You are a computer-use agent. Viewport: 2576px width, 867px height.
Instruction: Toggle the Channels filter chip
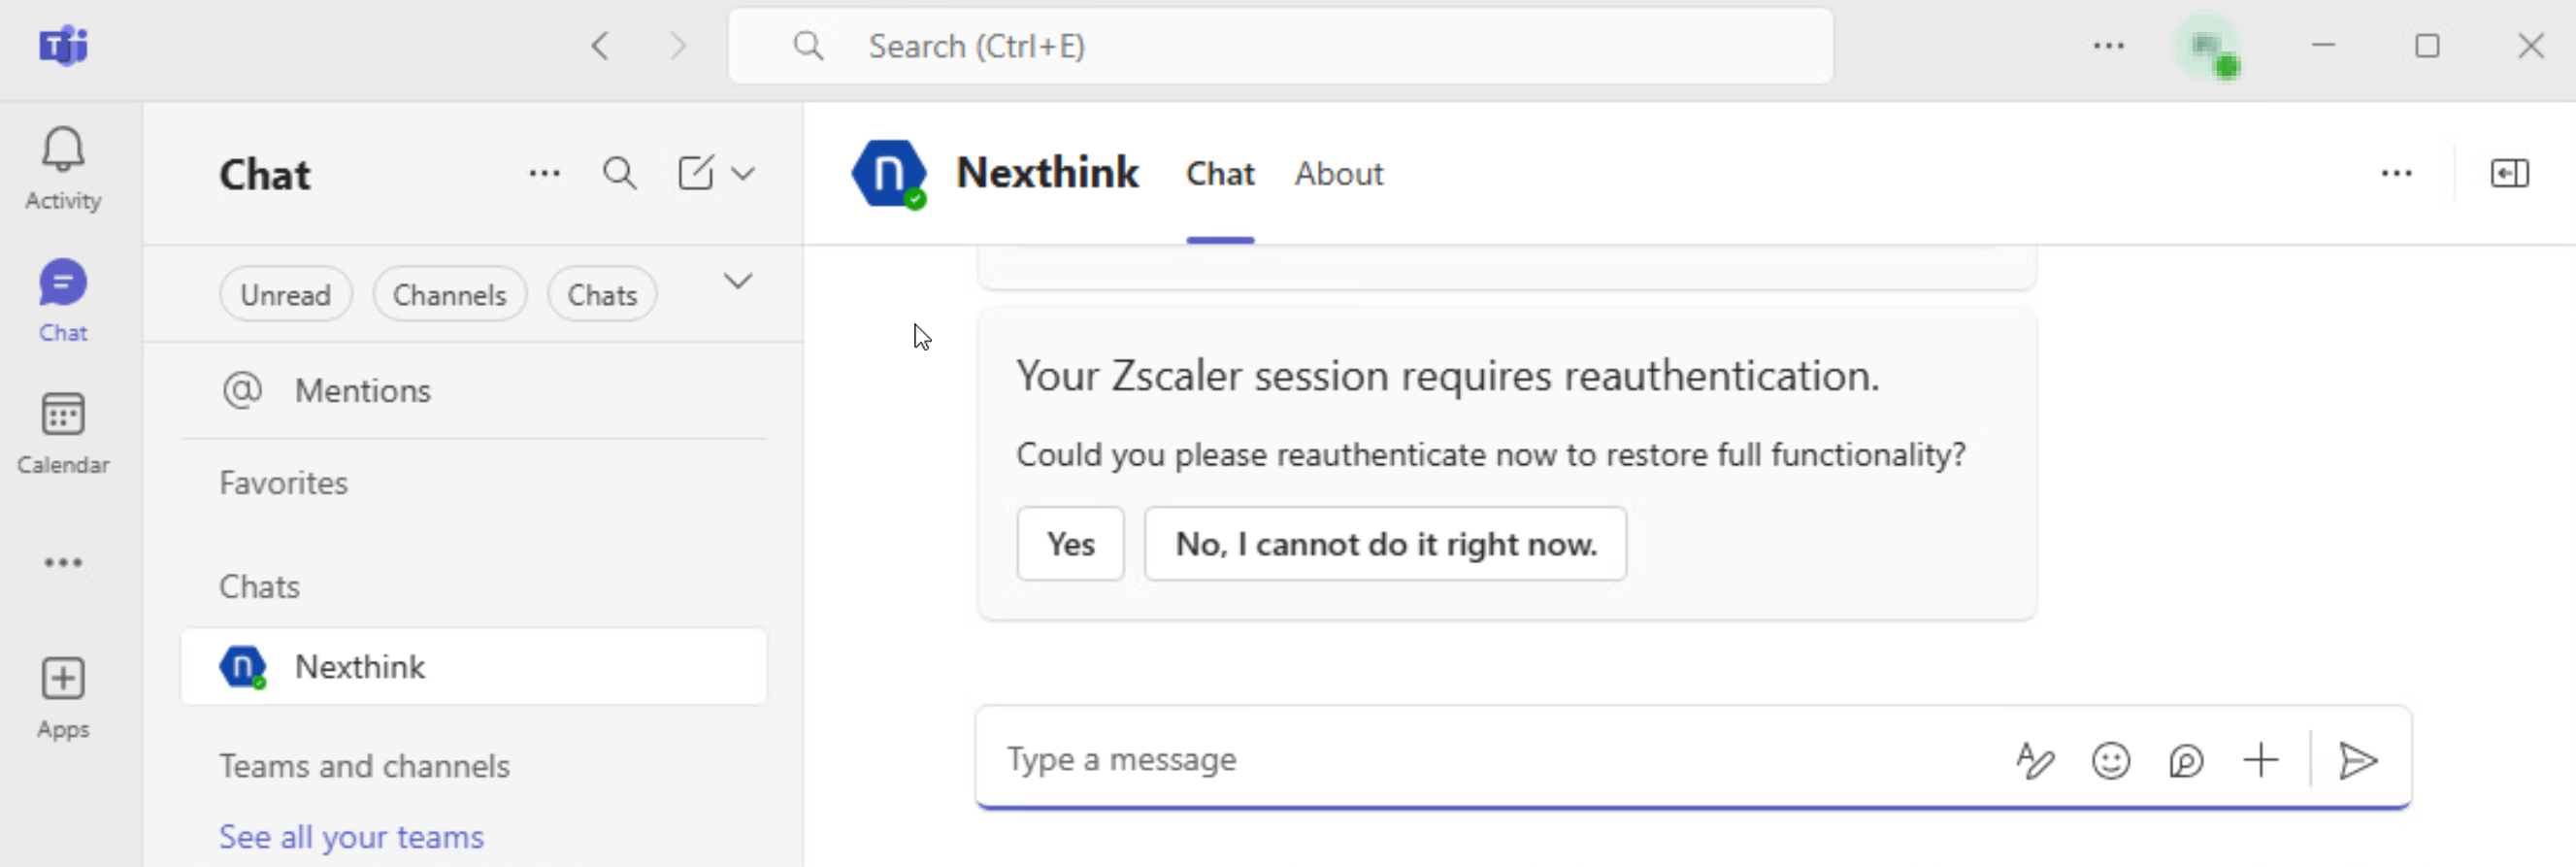point(449,295)
